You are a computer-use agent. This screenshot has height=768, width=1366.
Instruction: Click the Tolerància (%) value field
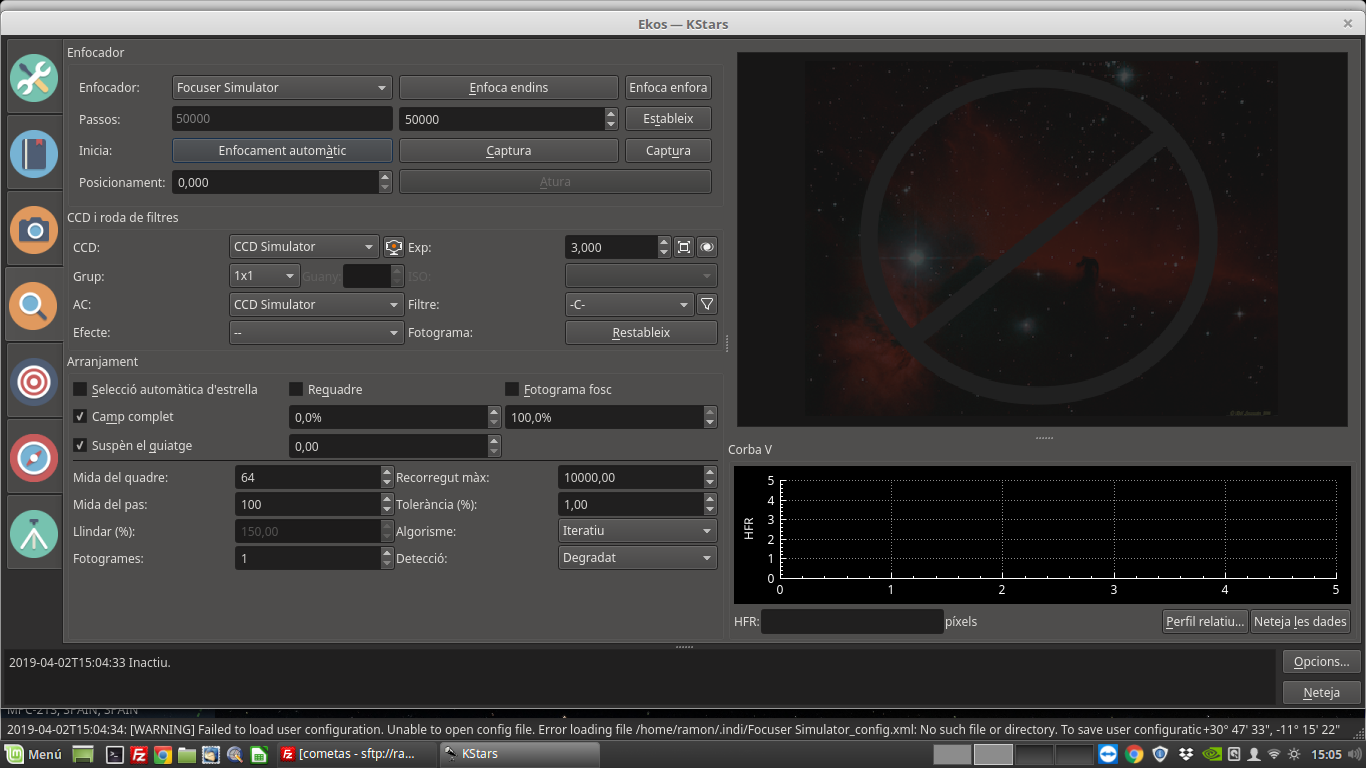pyautogui.click(x=631, y=504)
